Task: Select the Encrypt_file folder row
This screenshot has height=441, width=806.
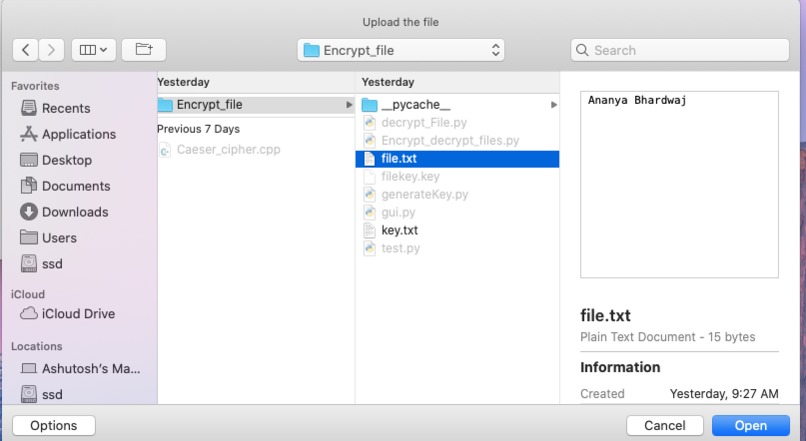Action: pos(256,105)
